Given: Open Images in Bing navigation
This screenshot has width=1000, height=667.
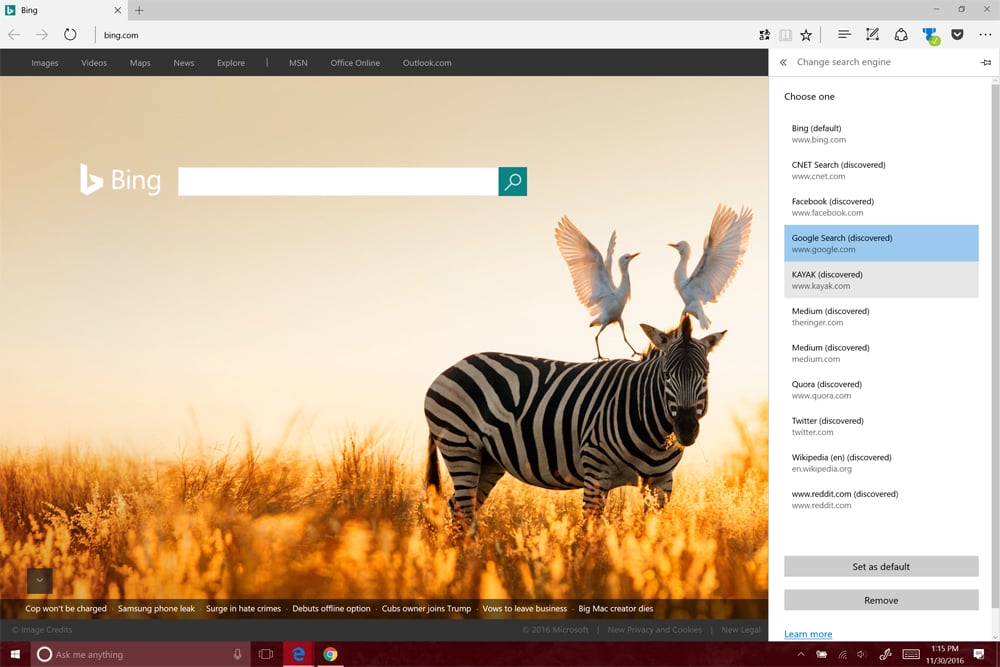Looking at the screenshot, I should pyautogui.click(x=45, y=63).
